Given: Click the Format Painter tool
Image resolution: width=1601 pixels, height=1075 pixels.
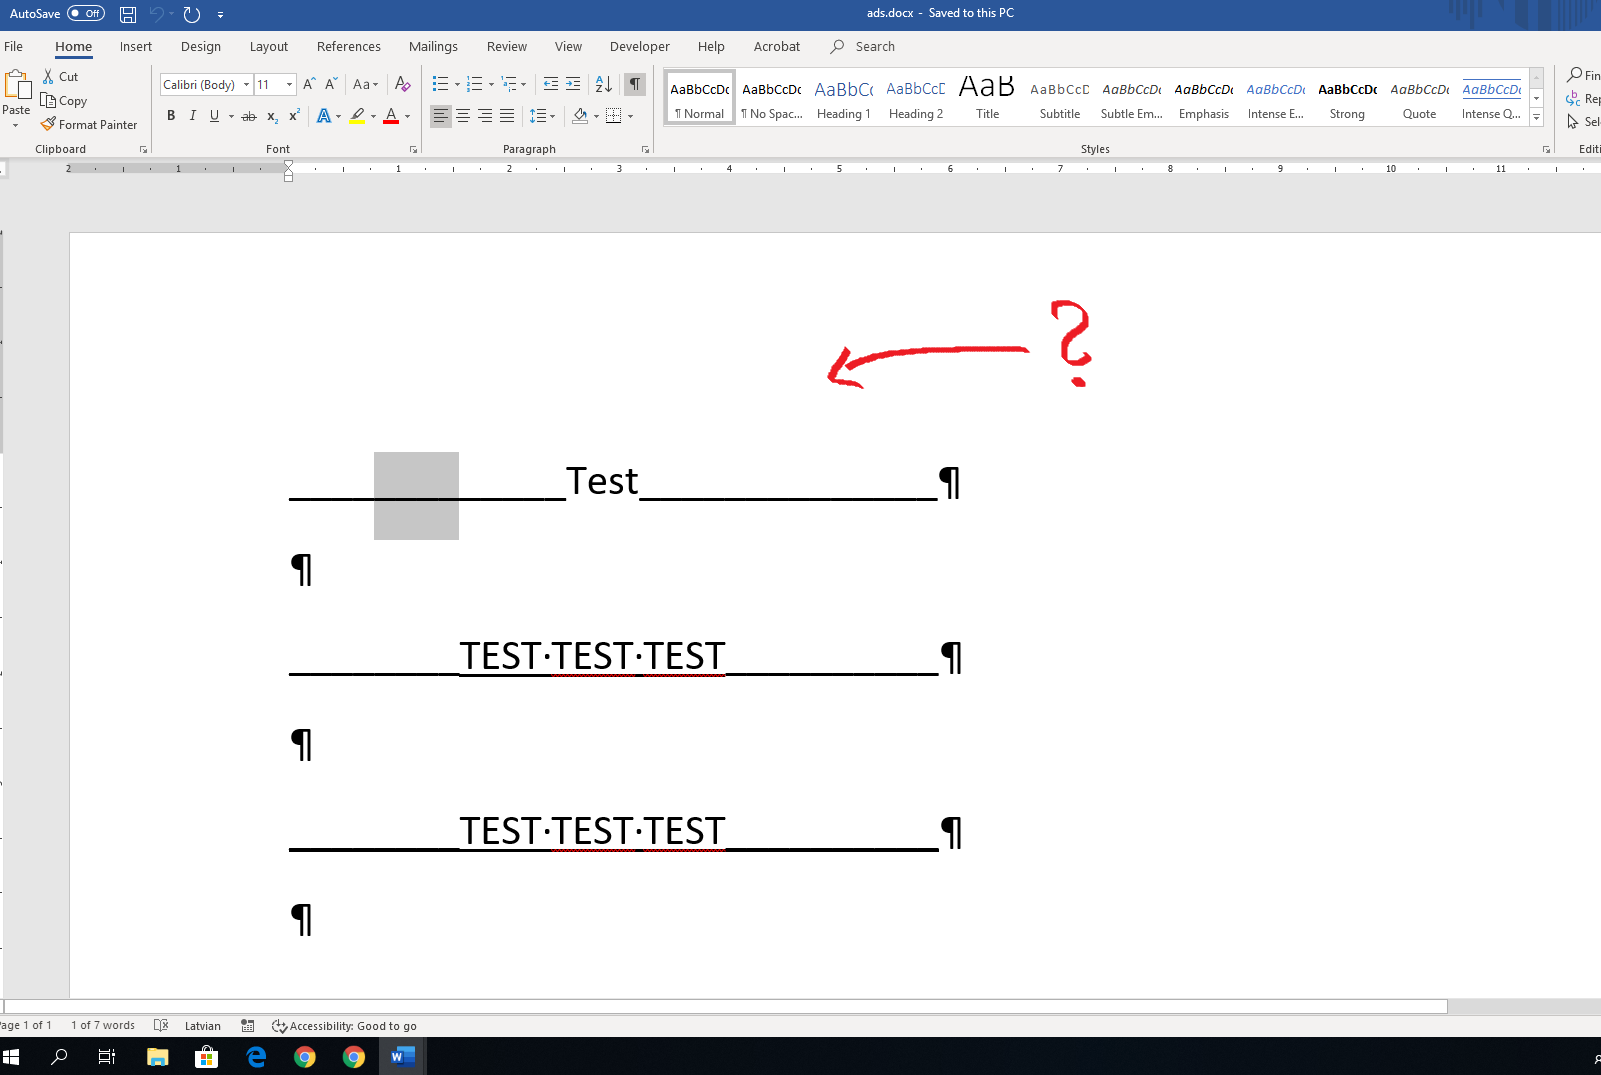Looking at the screenshot, I should [89, 125].
